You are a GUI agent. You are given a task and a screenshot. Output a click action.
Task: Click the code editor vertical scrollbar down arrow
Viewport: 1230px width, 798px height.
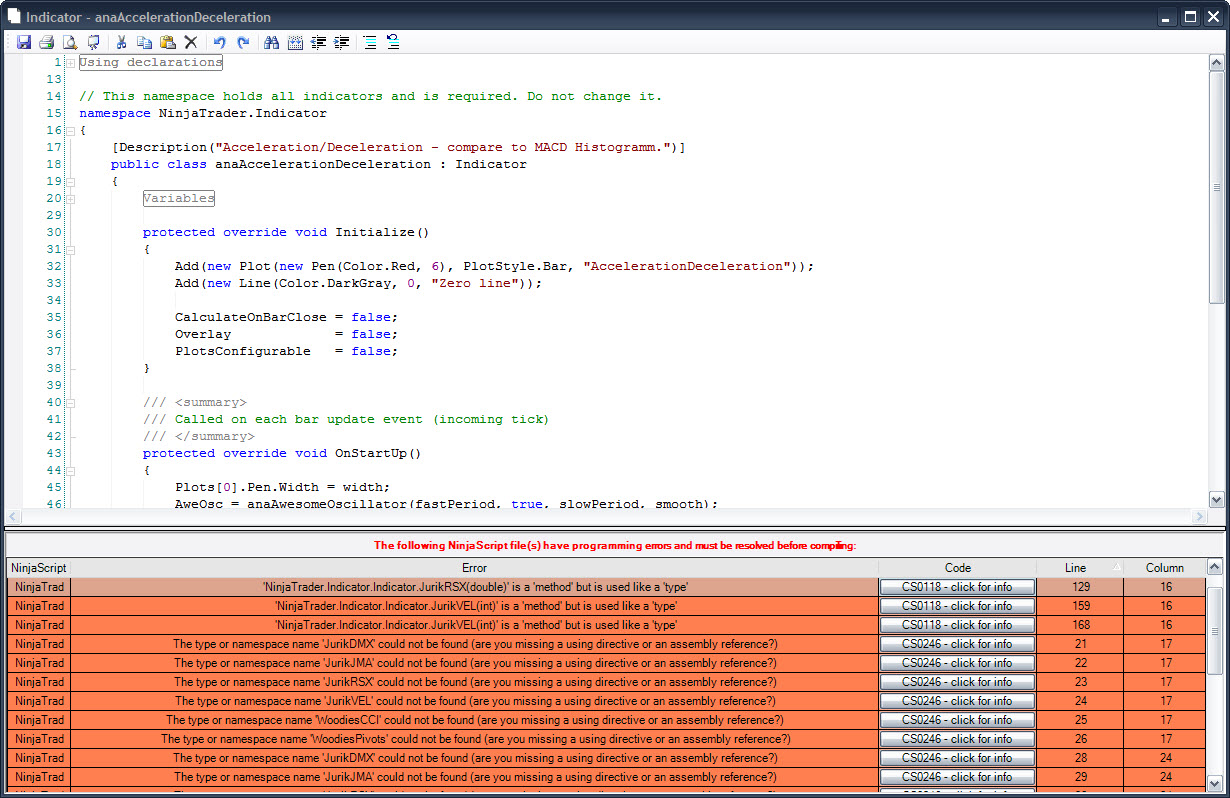click(x=1216, y=499)
